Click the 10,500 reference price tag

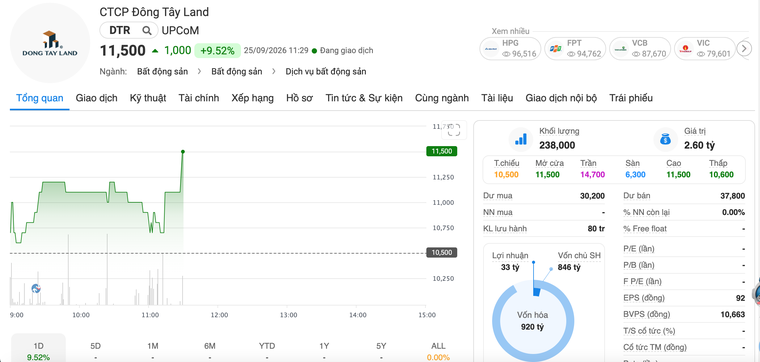tap(441, 252)
